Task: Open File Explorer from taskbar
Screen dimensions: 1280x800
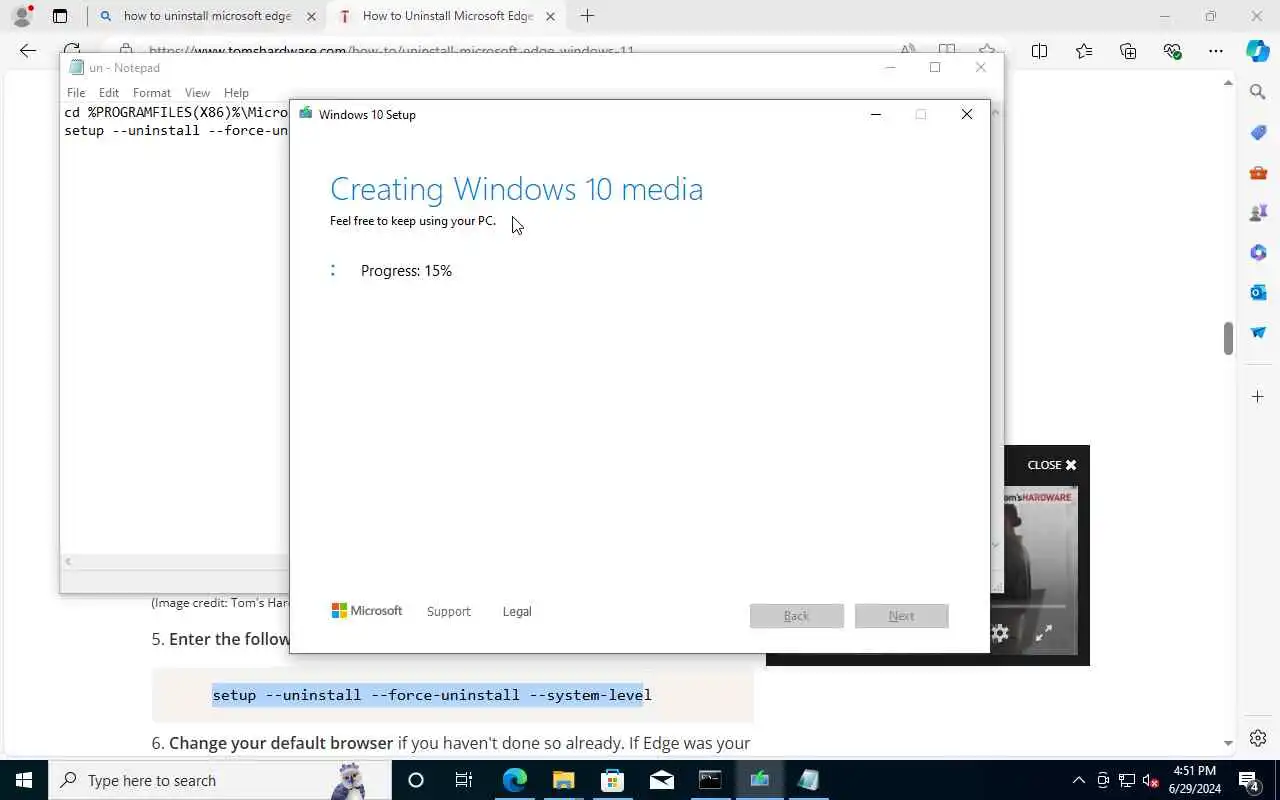Action: (563, 780)
